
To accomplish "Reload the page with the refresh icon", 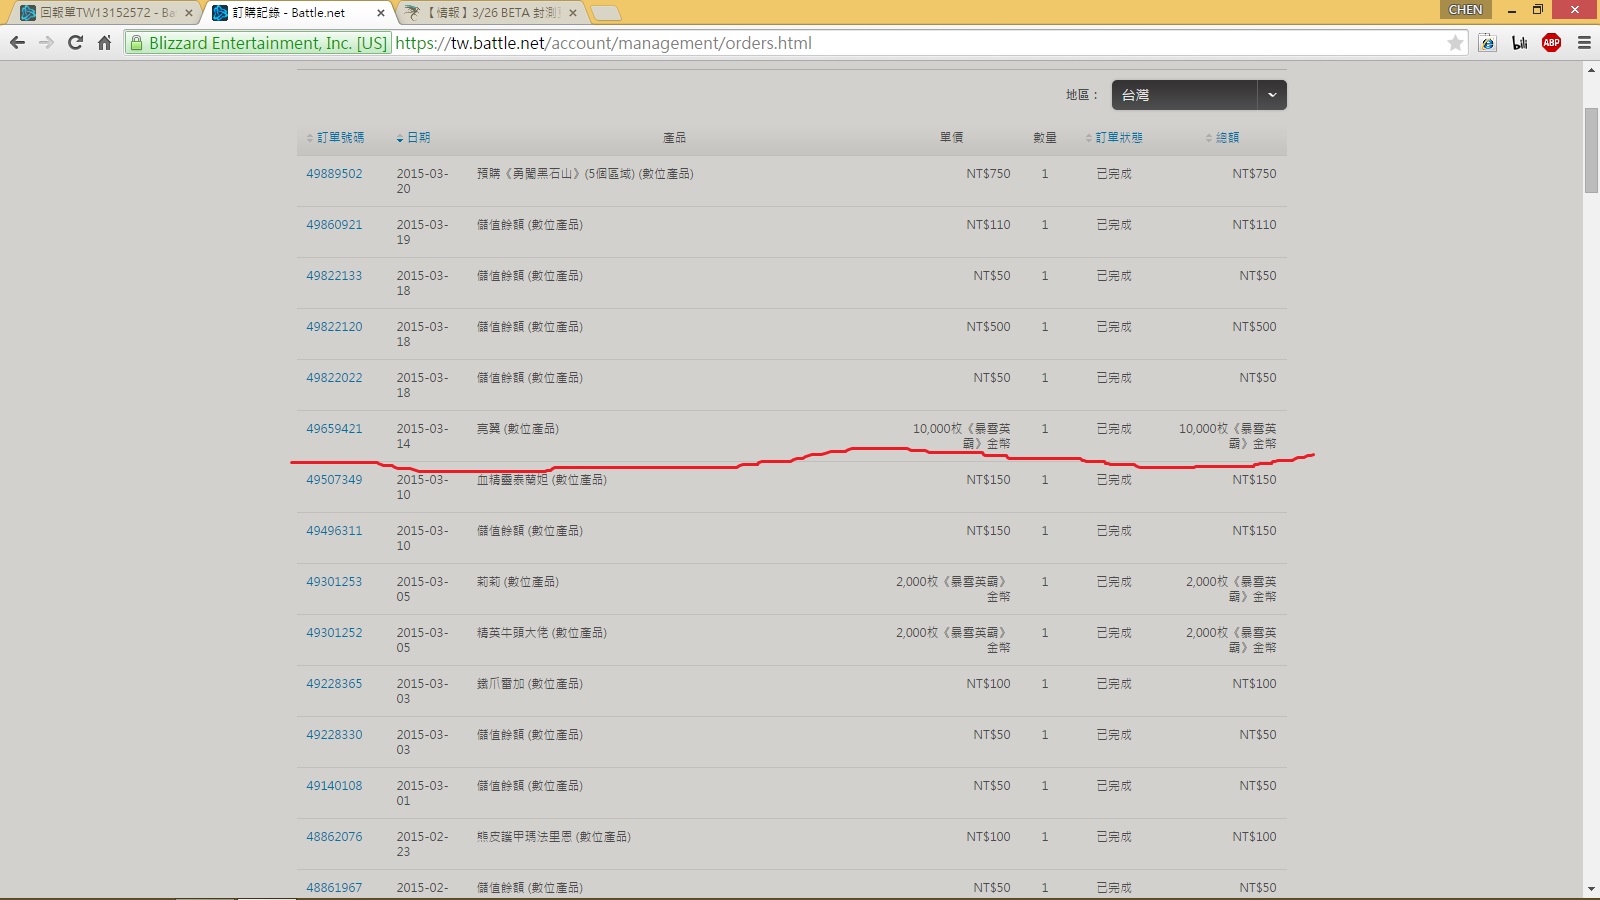I will click(75, 43).
